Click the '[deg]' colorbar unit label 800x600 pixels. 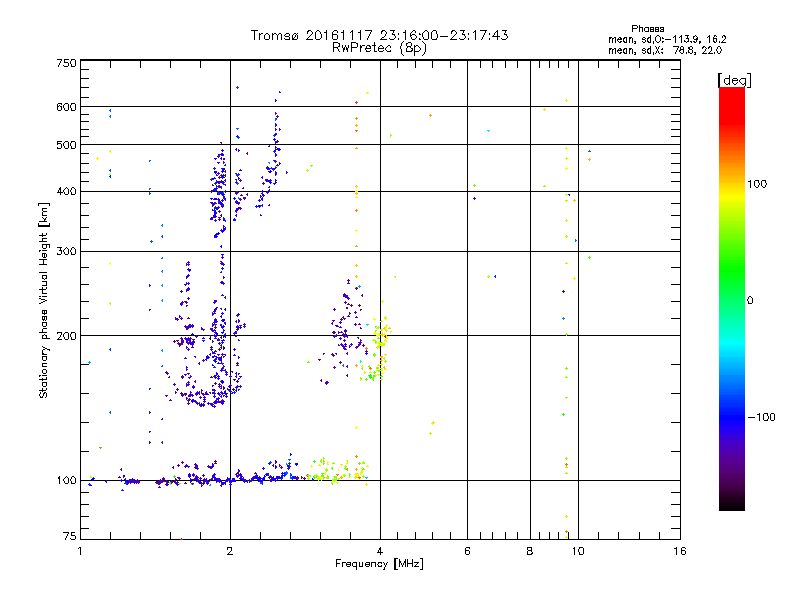734,80
